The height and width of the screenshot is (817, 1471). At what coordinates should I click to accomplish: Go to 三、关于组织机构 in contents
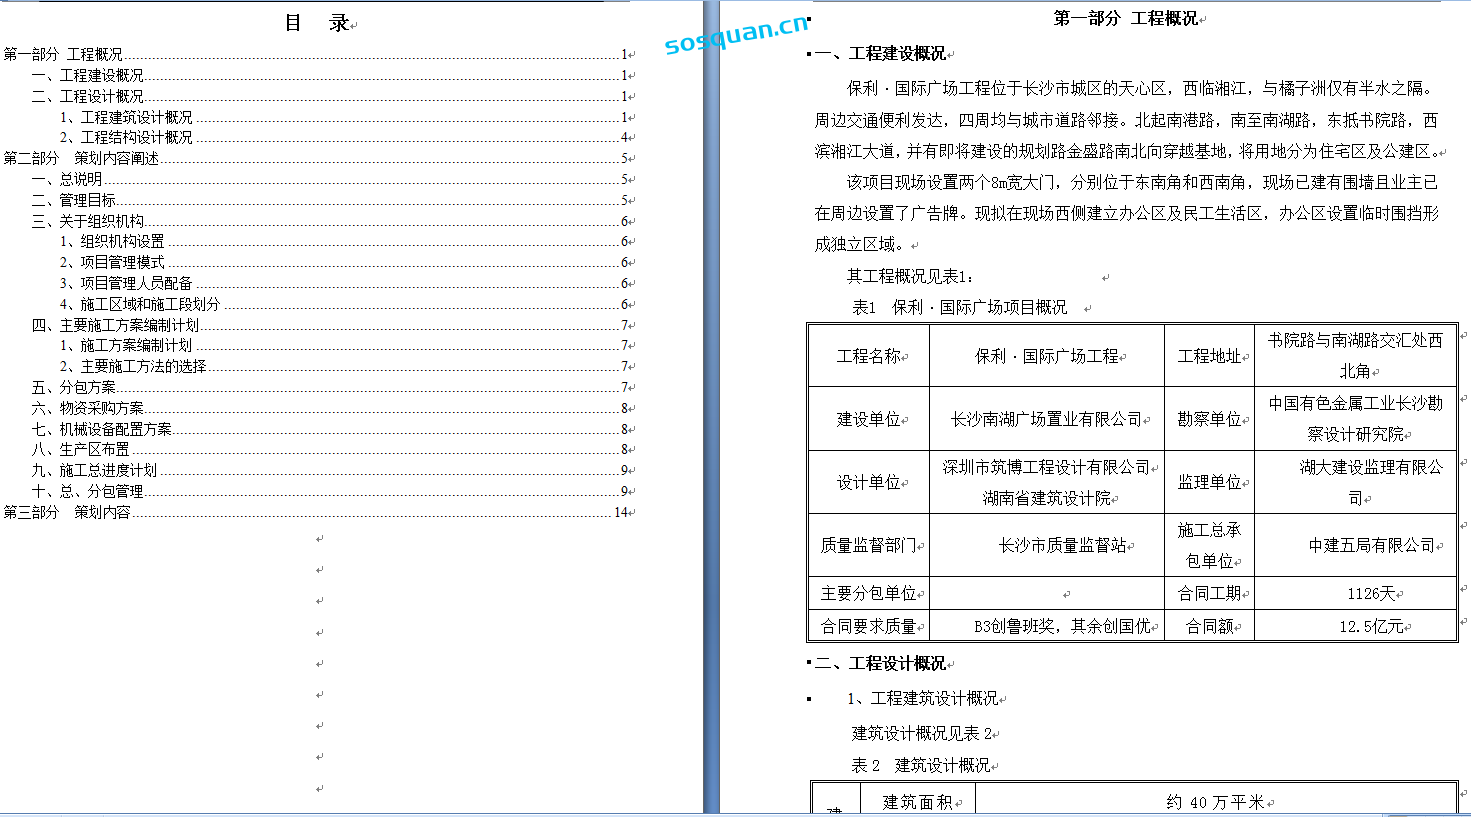click(88, 222)
